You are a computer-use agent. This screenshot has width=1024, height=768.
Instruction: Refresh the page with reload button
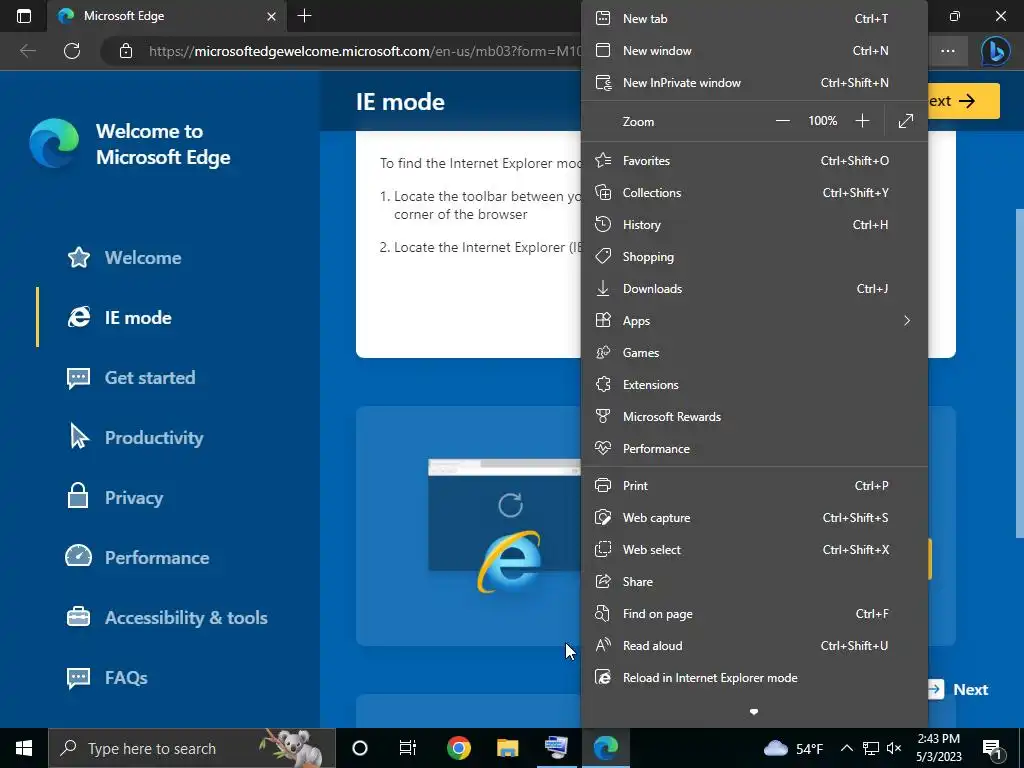point(72,51)
